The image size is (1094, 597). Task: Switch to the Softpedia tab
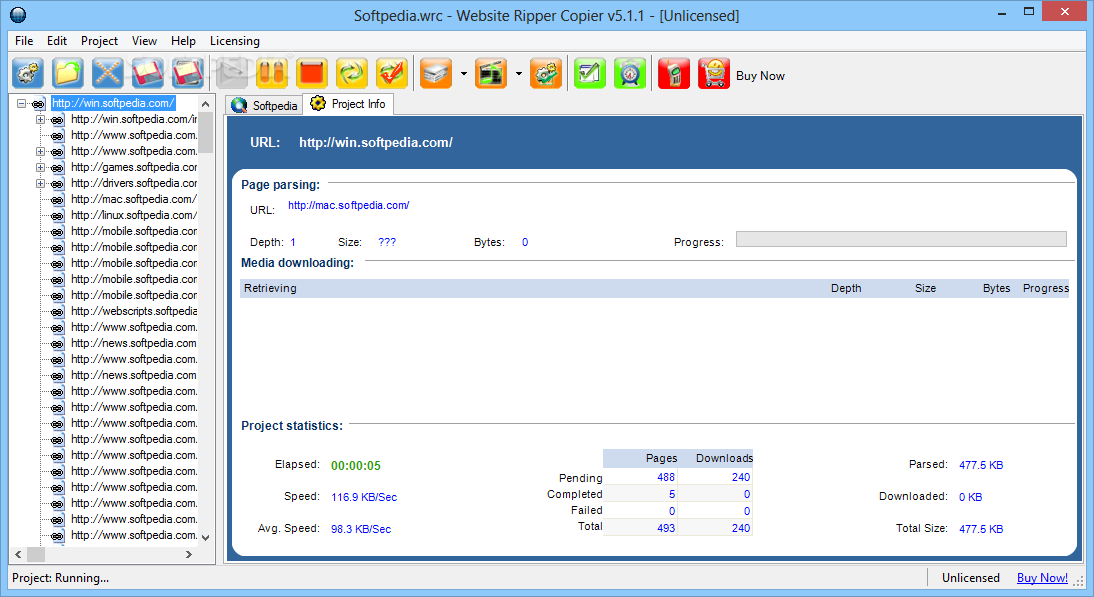(265, 105)
